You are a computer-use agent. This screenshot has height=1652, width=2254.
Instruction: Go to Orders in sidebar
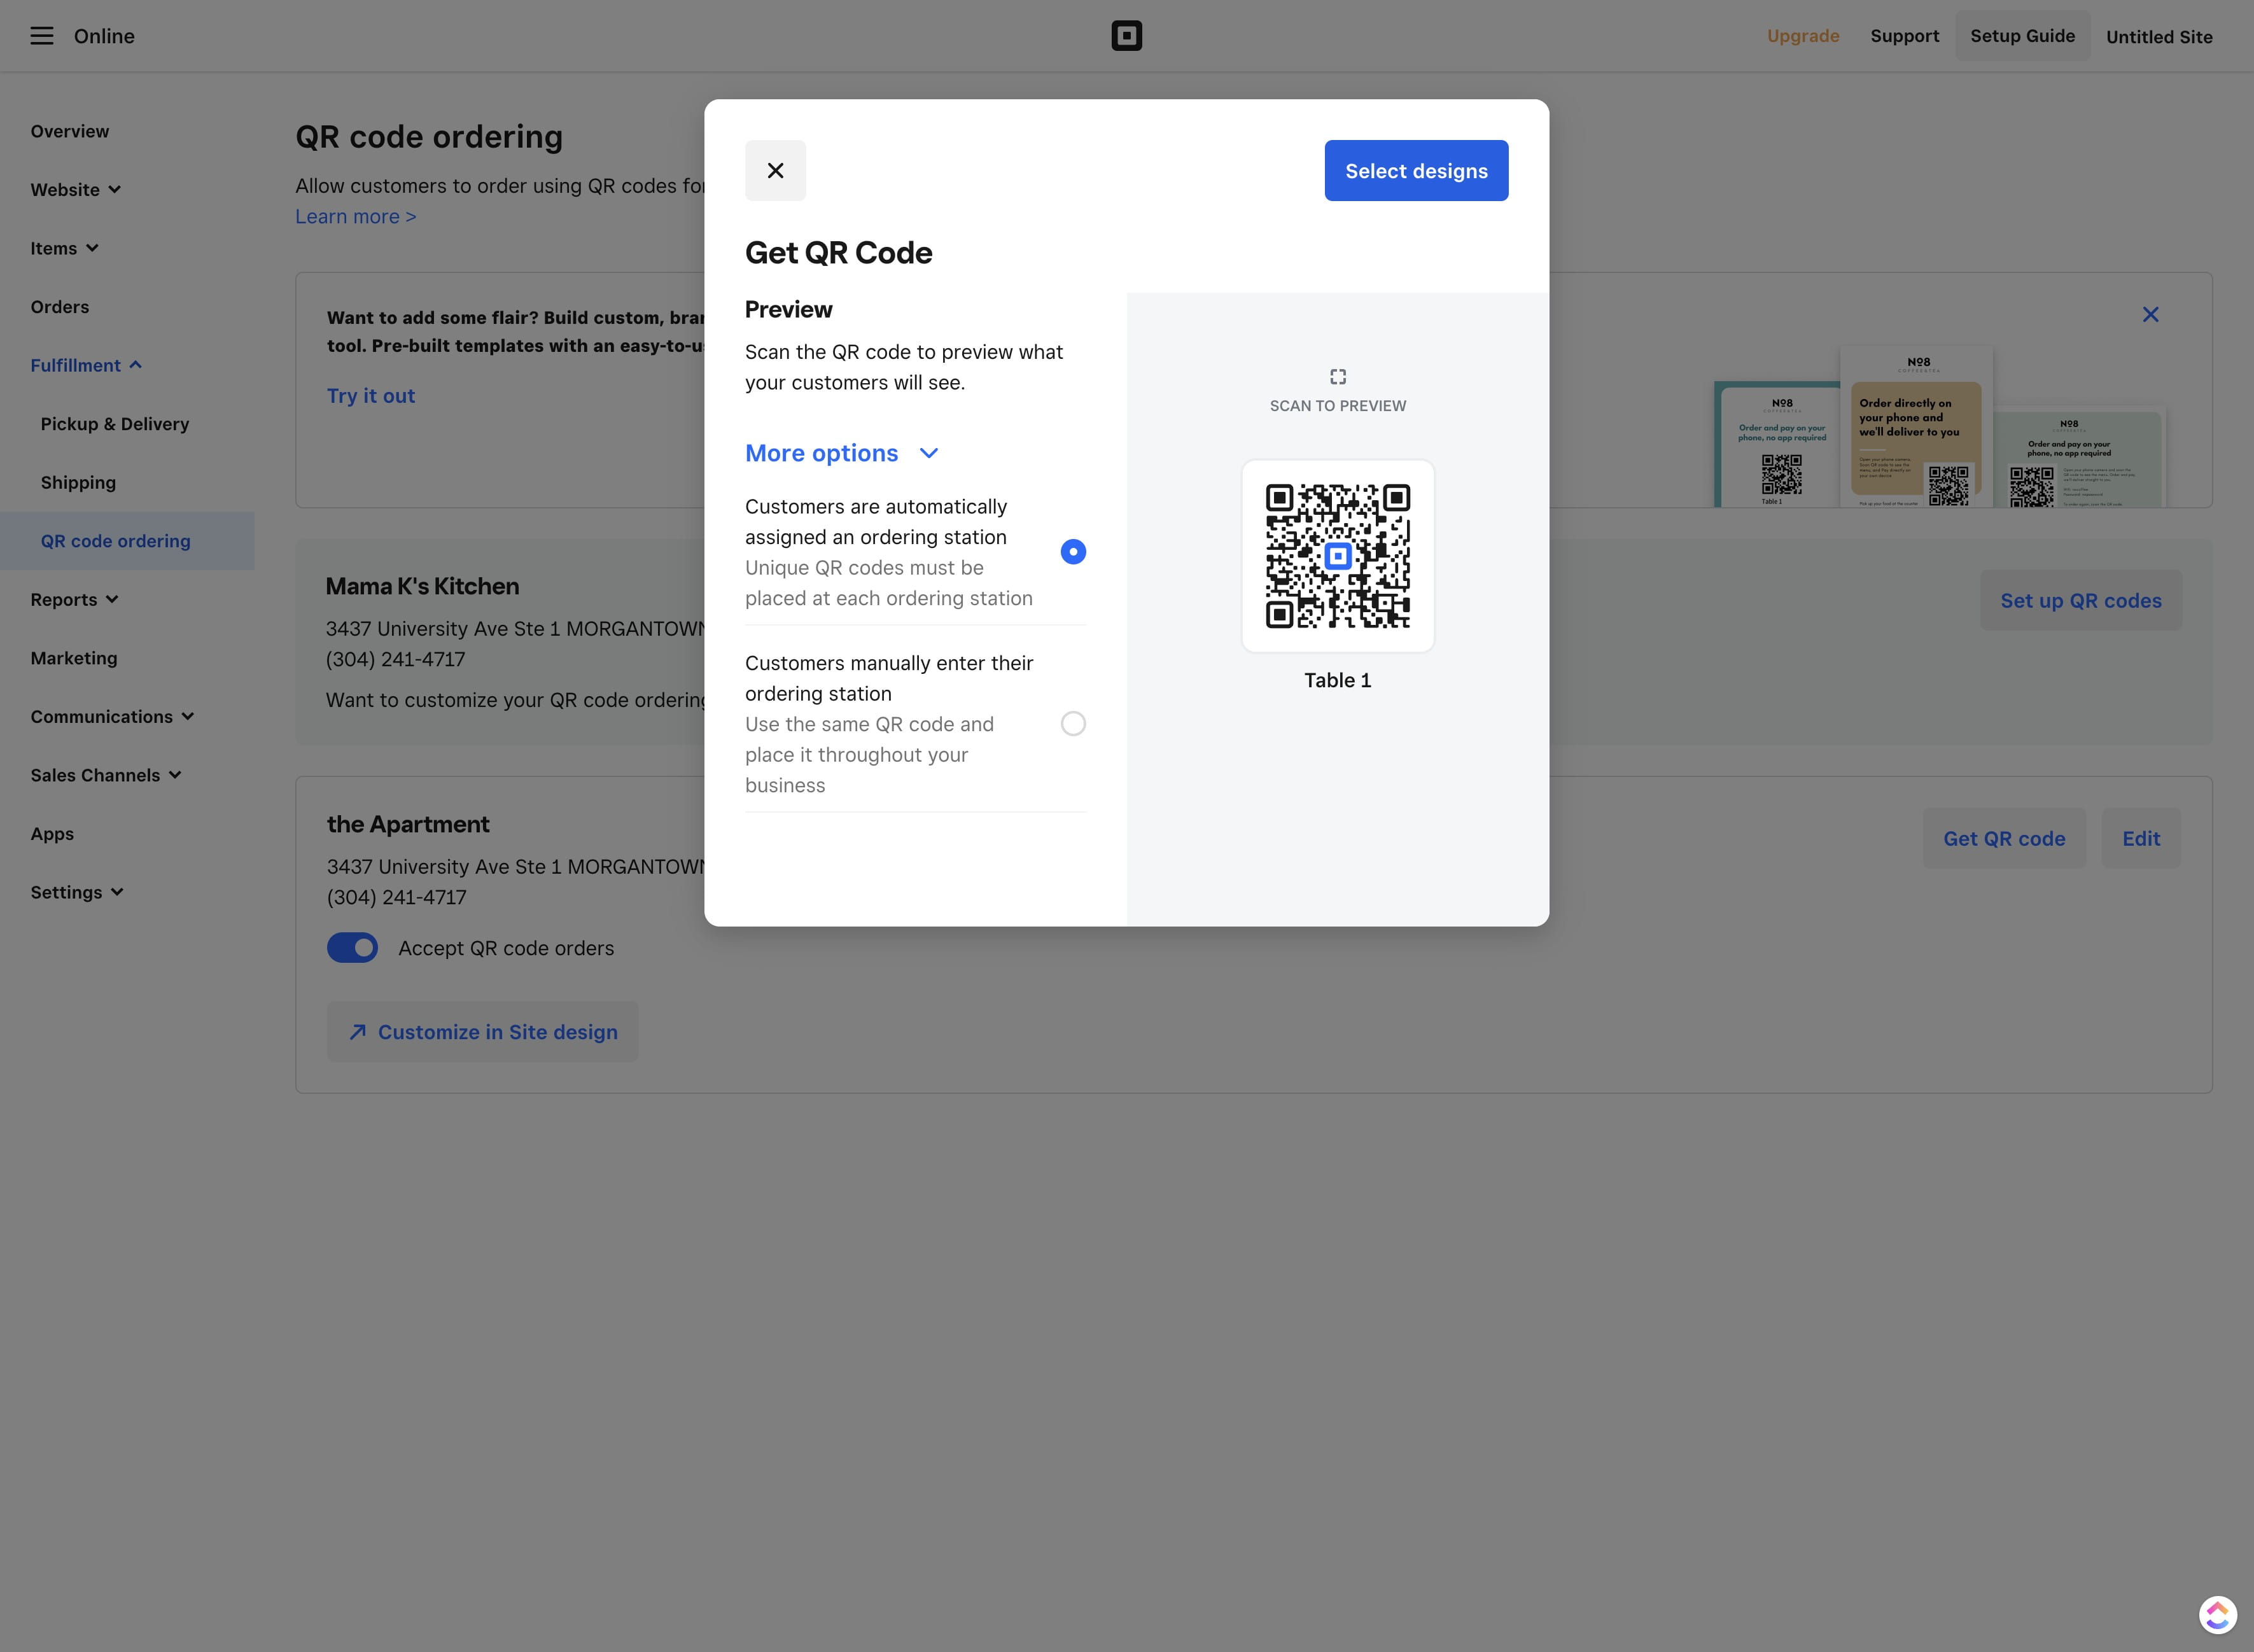[x=60, y=307]
